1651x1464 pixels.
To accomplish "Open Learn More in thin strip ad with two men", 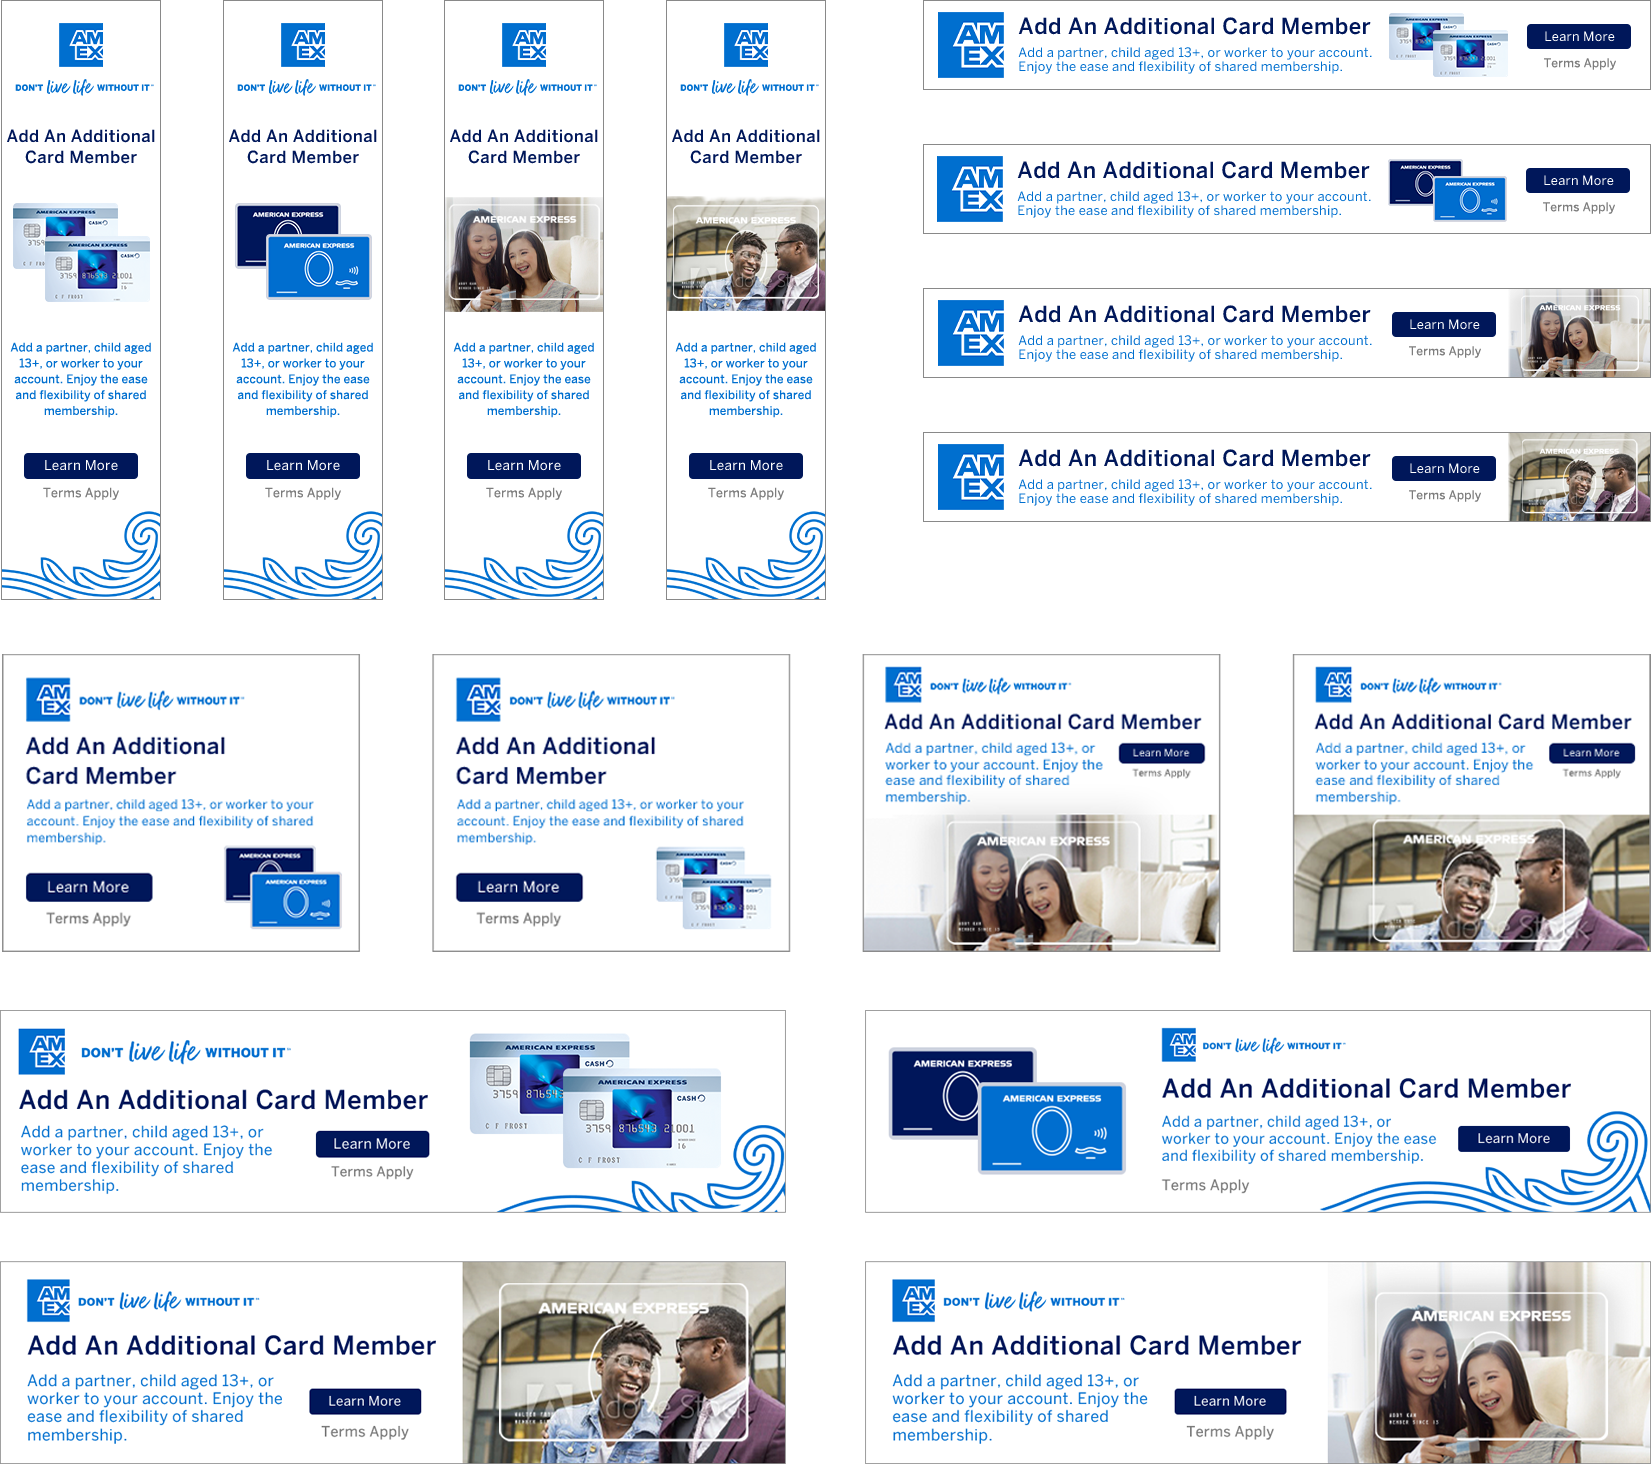I will tap(1444, 469).
